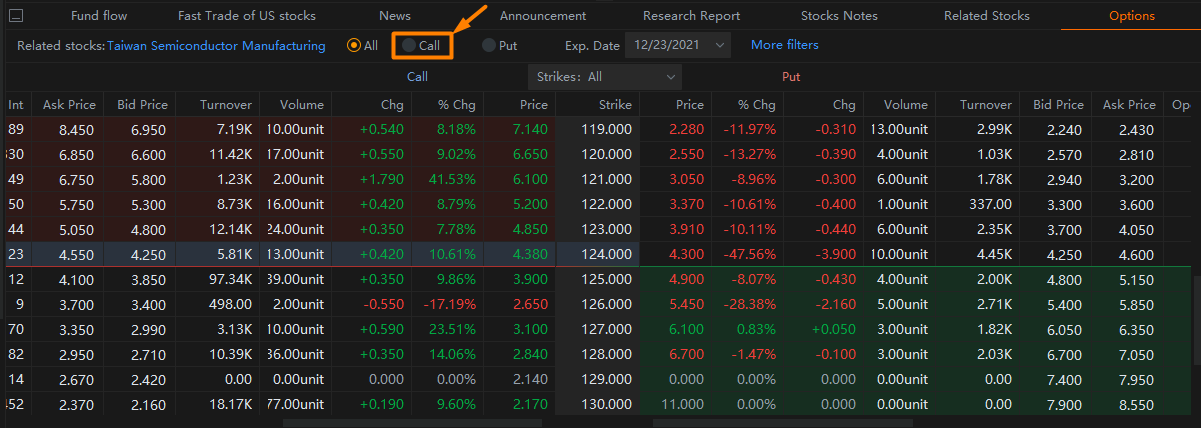1201x428 pixels.
Task: Click the panel collapse icon at top-left
Action: [x=16, y=16]
